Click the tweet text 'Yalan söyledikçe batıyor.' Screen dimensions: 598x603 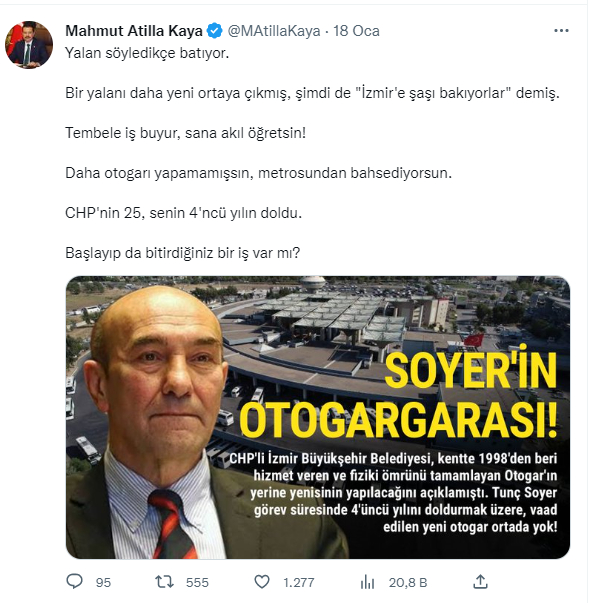coord(147,53)
